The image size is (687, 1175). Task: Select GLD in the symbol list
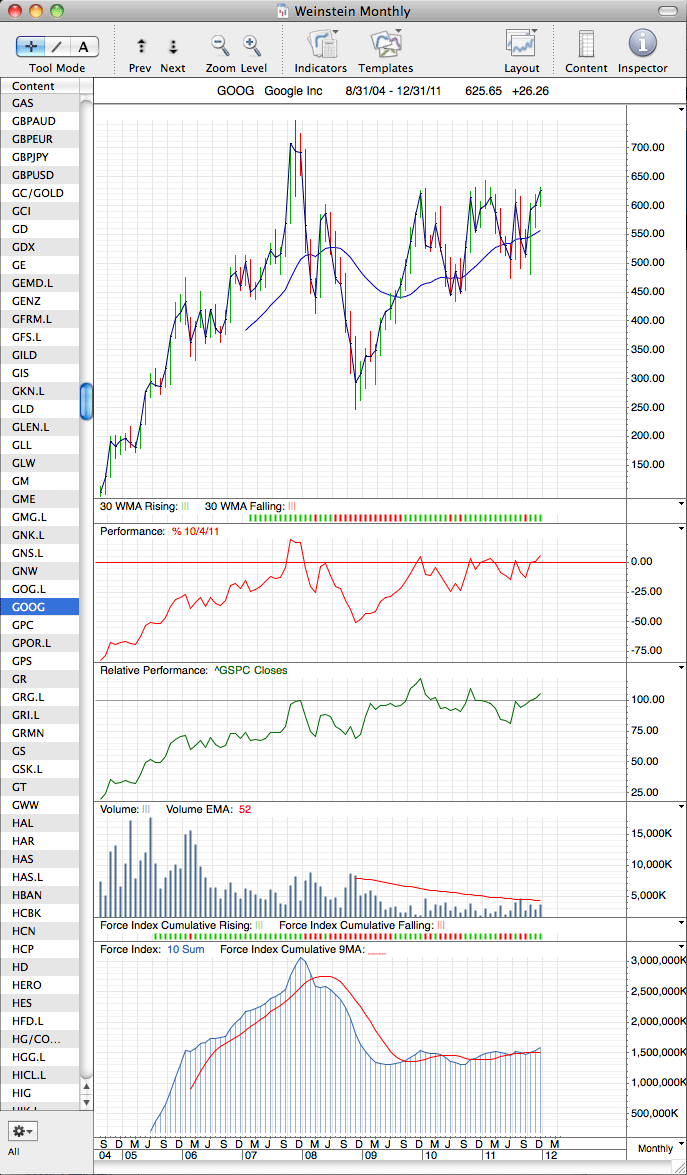pyautogui.click(x=39, y=408)
